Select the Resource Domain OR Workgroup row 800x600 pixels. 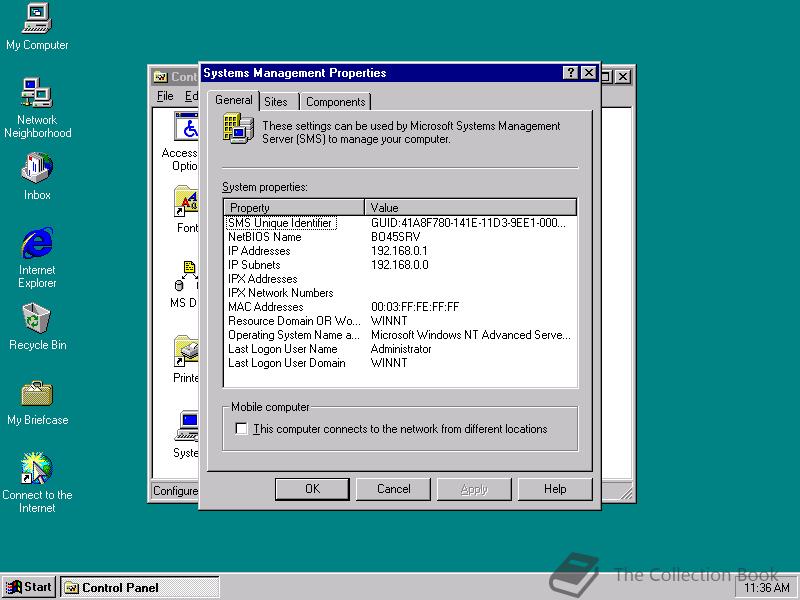(x=401, y=321)
